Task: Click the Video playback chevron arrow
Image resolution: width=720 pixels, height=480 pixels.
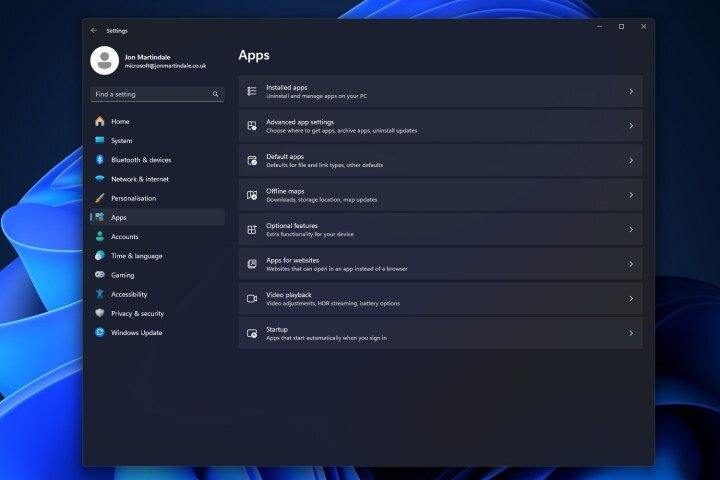Action: (631, 299)
